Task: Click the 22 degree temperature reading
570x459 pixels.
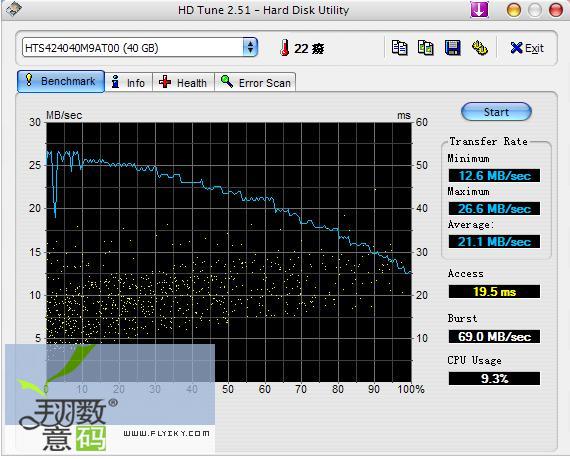Action: pyautogui.click(x=309, y=48)
